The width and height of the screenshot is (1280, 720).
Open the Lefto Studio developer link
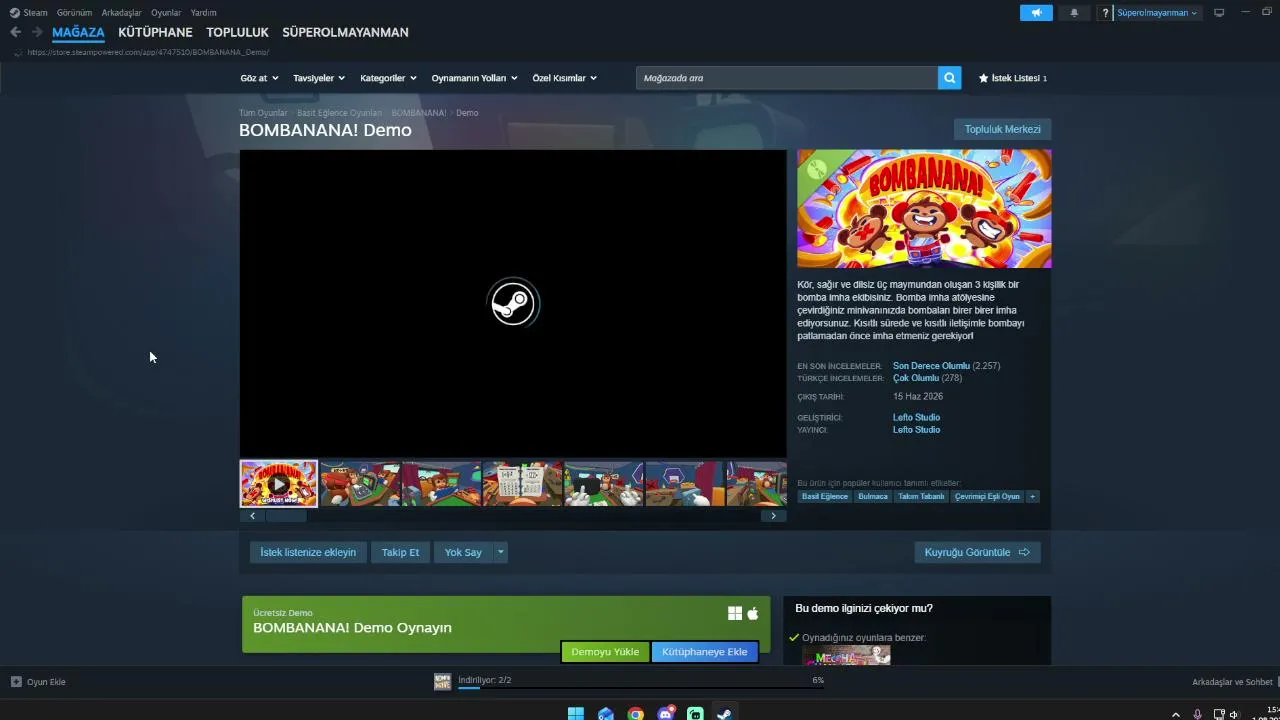[x=916, y=417]
